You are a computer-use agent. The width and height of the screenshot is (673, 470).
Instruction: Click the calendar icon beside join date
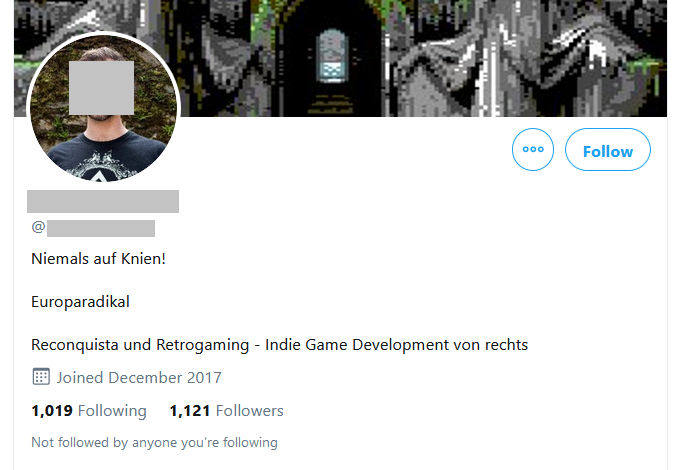point(41,377)
